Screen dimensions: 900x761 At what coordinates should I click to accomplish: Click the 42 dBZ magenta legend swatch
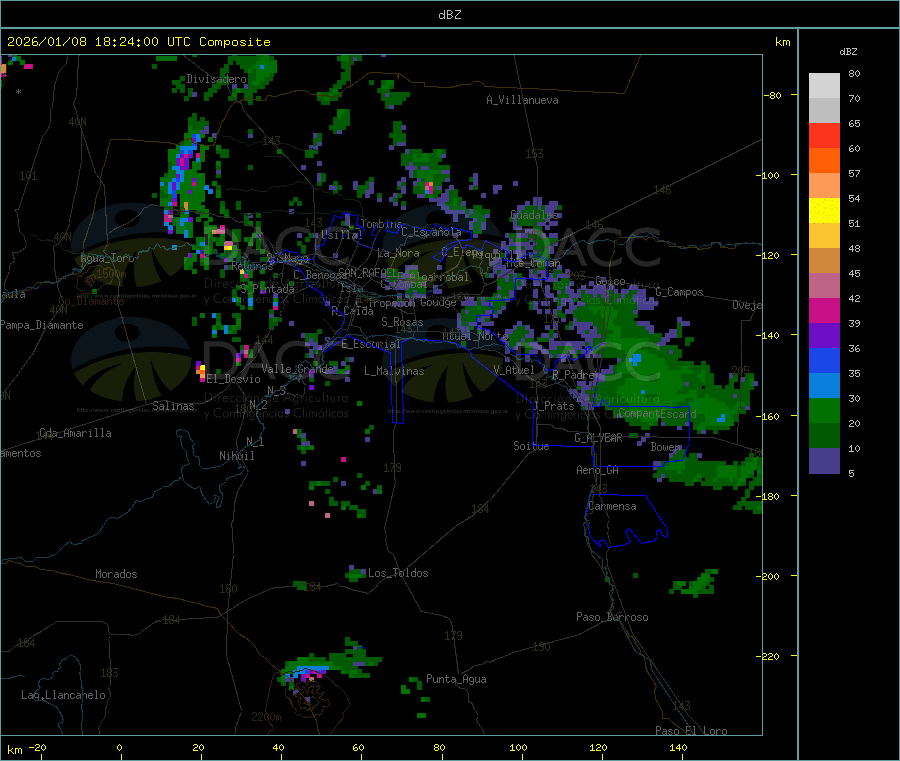click(x=824, y=310)
